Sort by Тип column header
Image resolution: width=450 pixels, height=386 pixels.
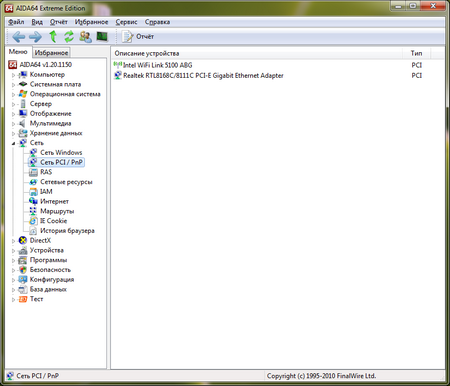pyautogui.click(x=416, y=53)
